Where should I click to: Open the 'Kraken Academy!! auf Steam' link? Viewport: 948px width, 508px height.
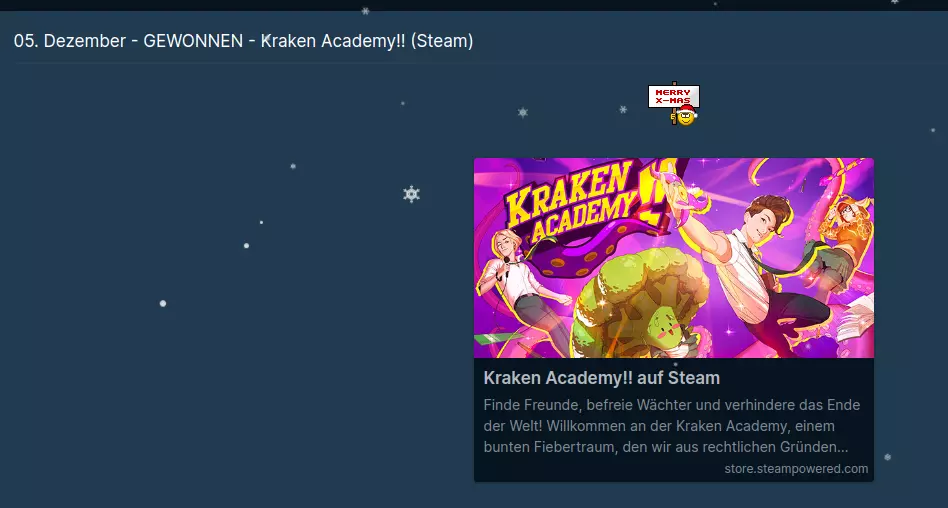coord(602,378)
